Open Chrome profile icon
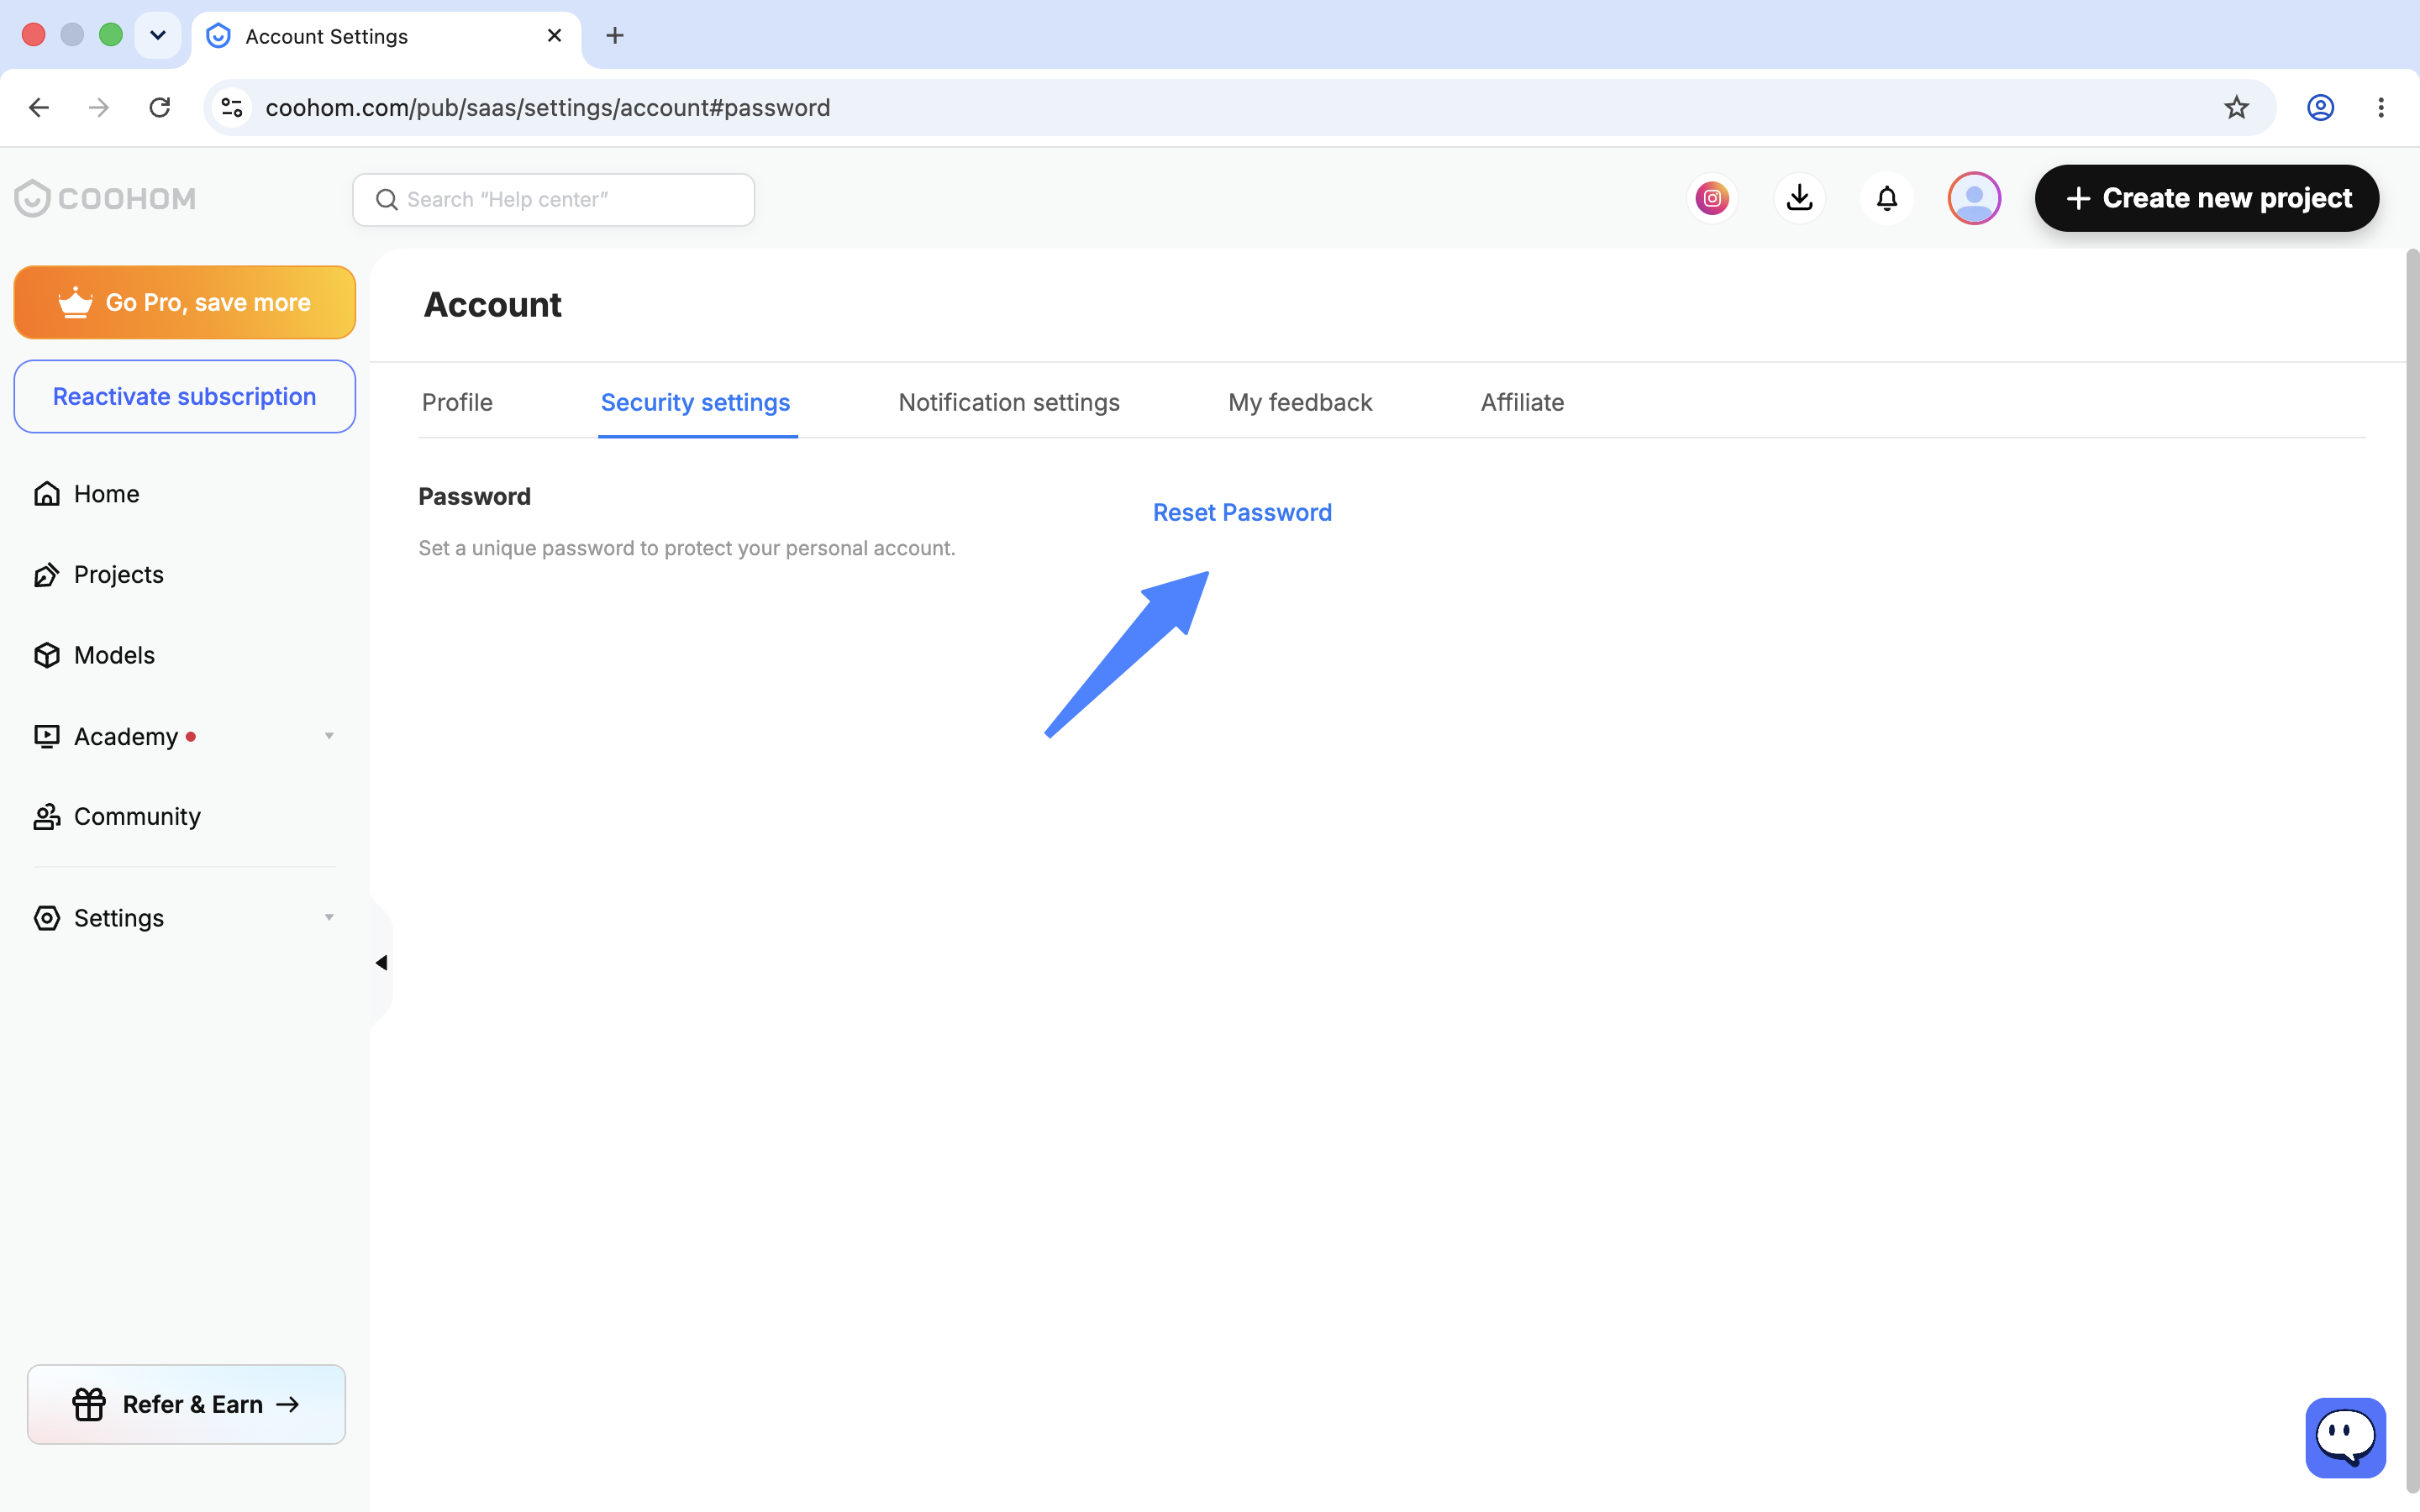This screenshot has height=1512, width=2420. (2320, 108)
